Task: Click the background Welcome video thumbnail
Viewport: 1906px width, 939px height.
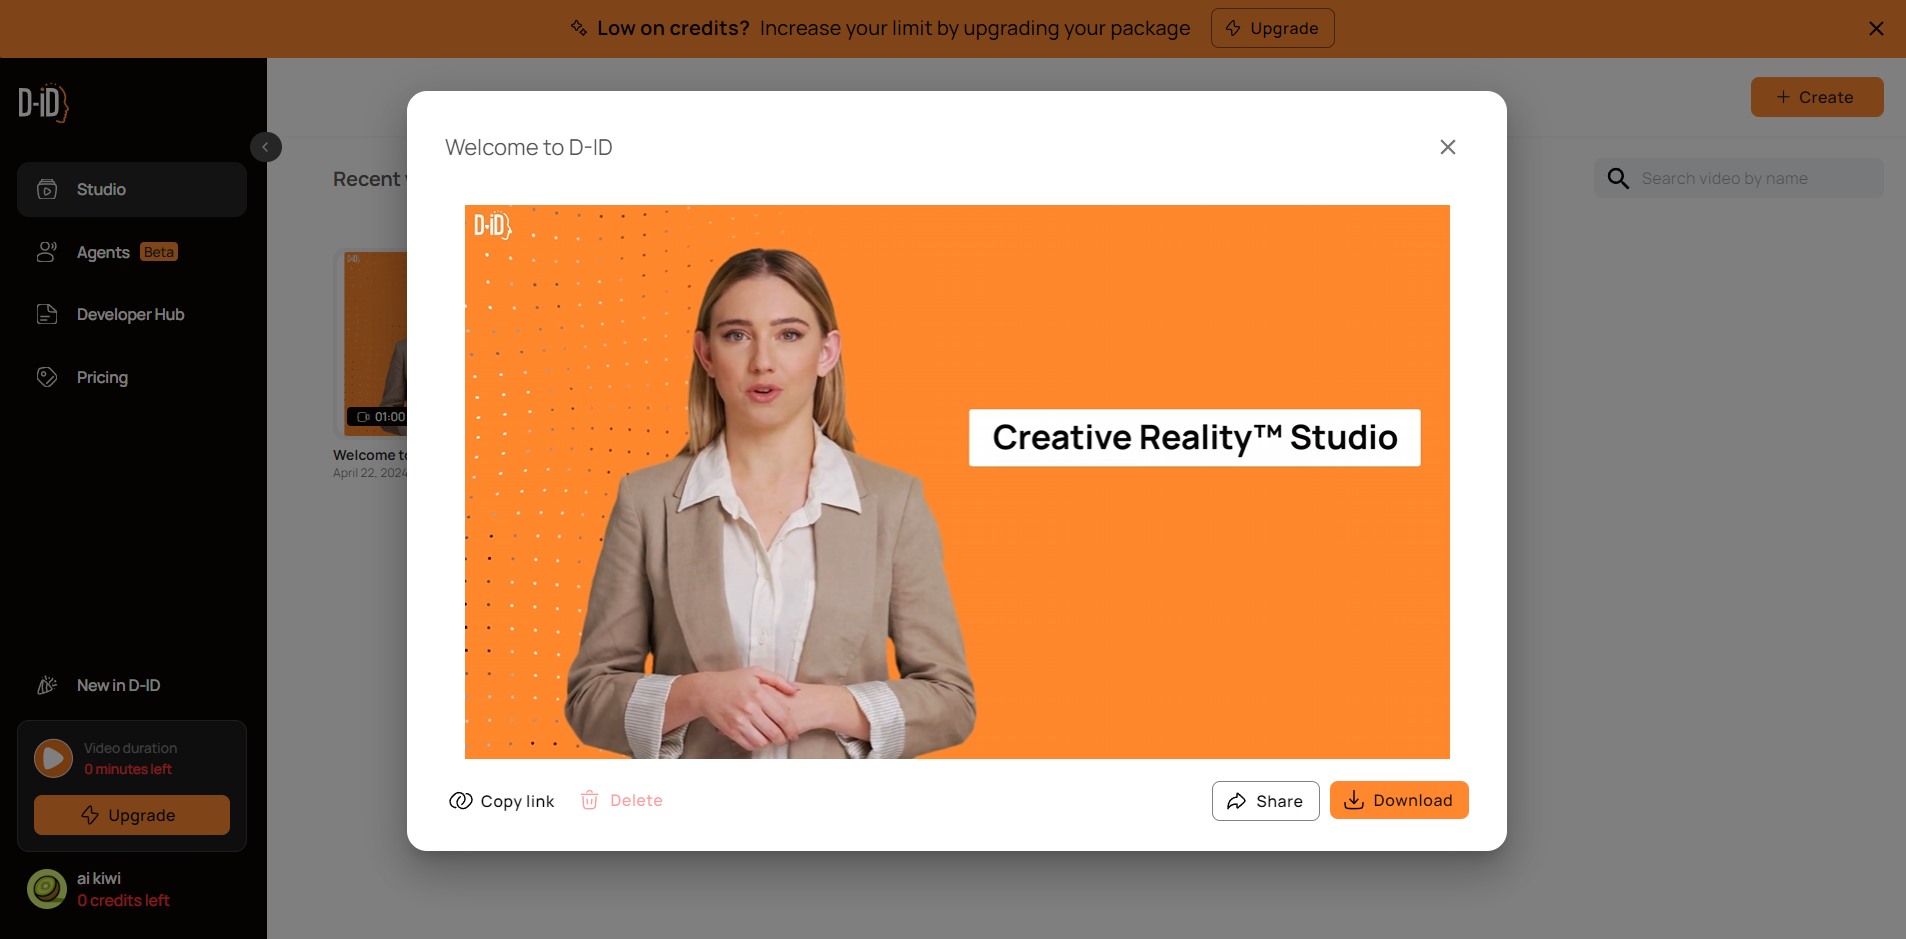Action: pos(371,343)
